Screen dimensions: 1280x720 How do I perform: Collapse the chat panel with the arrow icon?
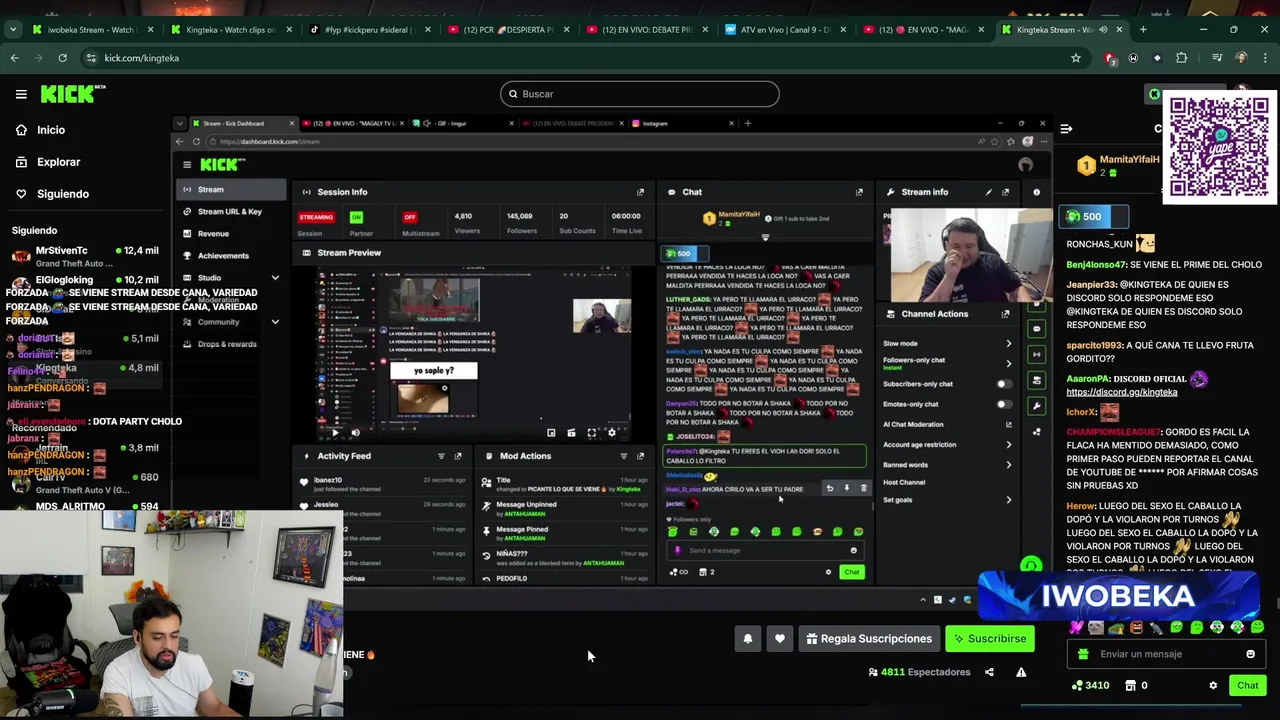(1066, 128)
